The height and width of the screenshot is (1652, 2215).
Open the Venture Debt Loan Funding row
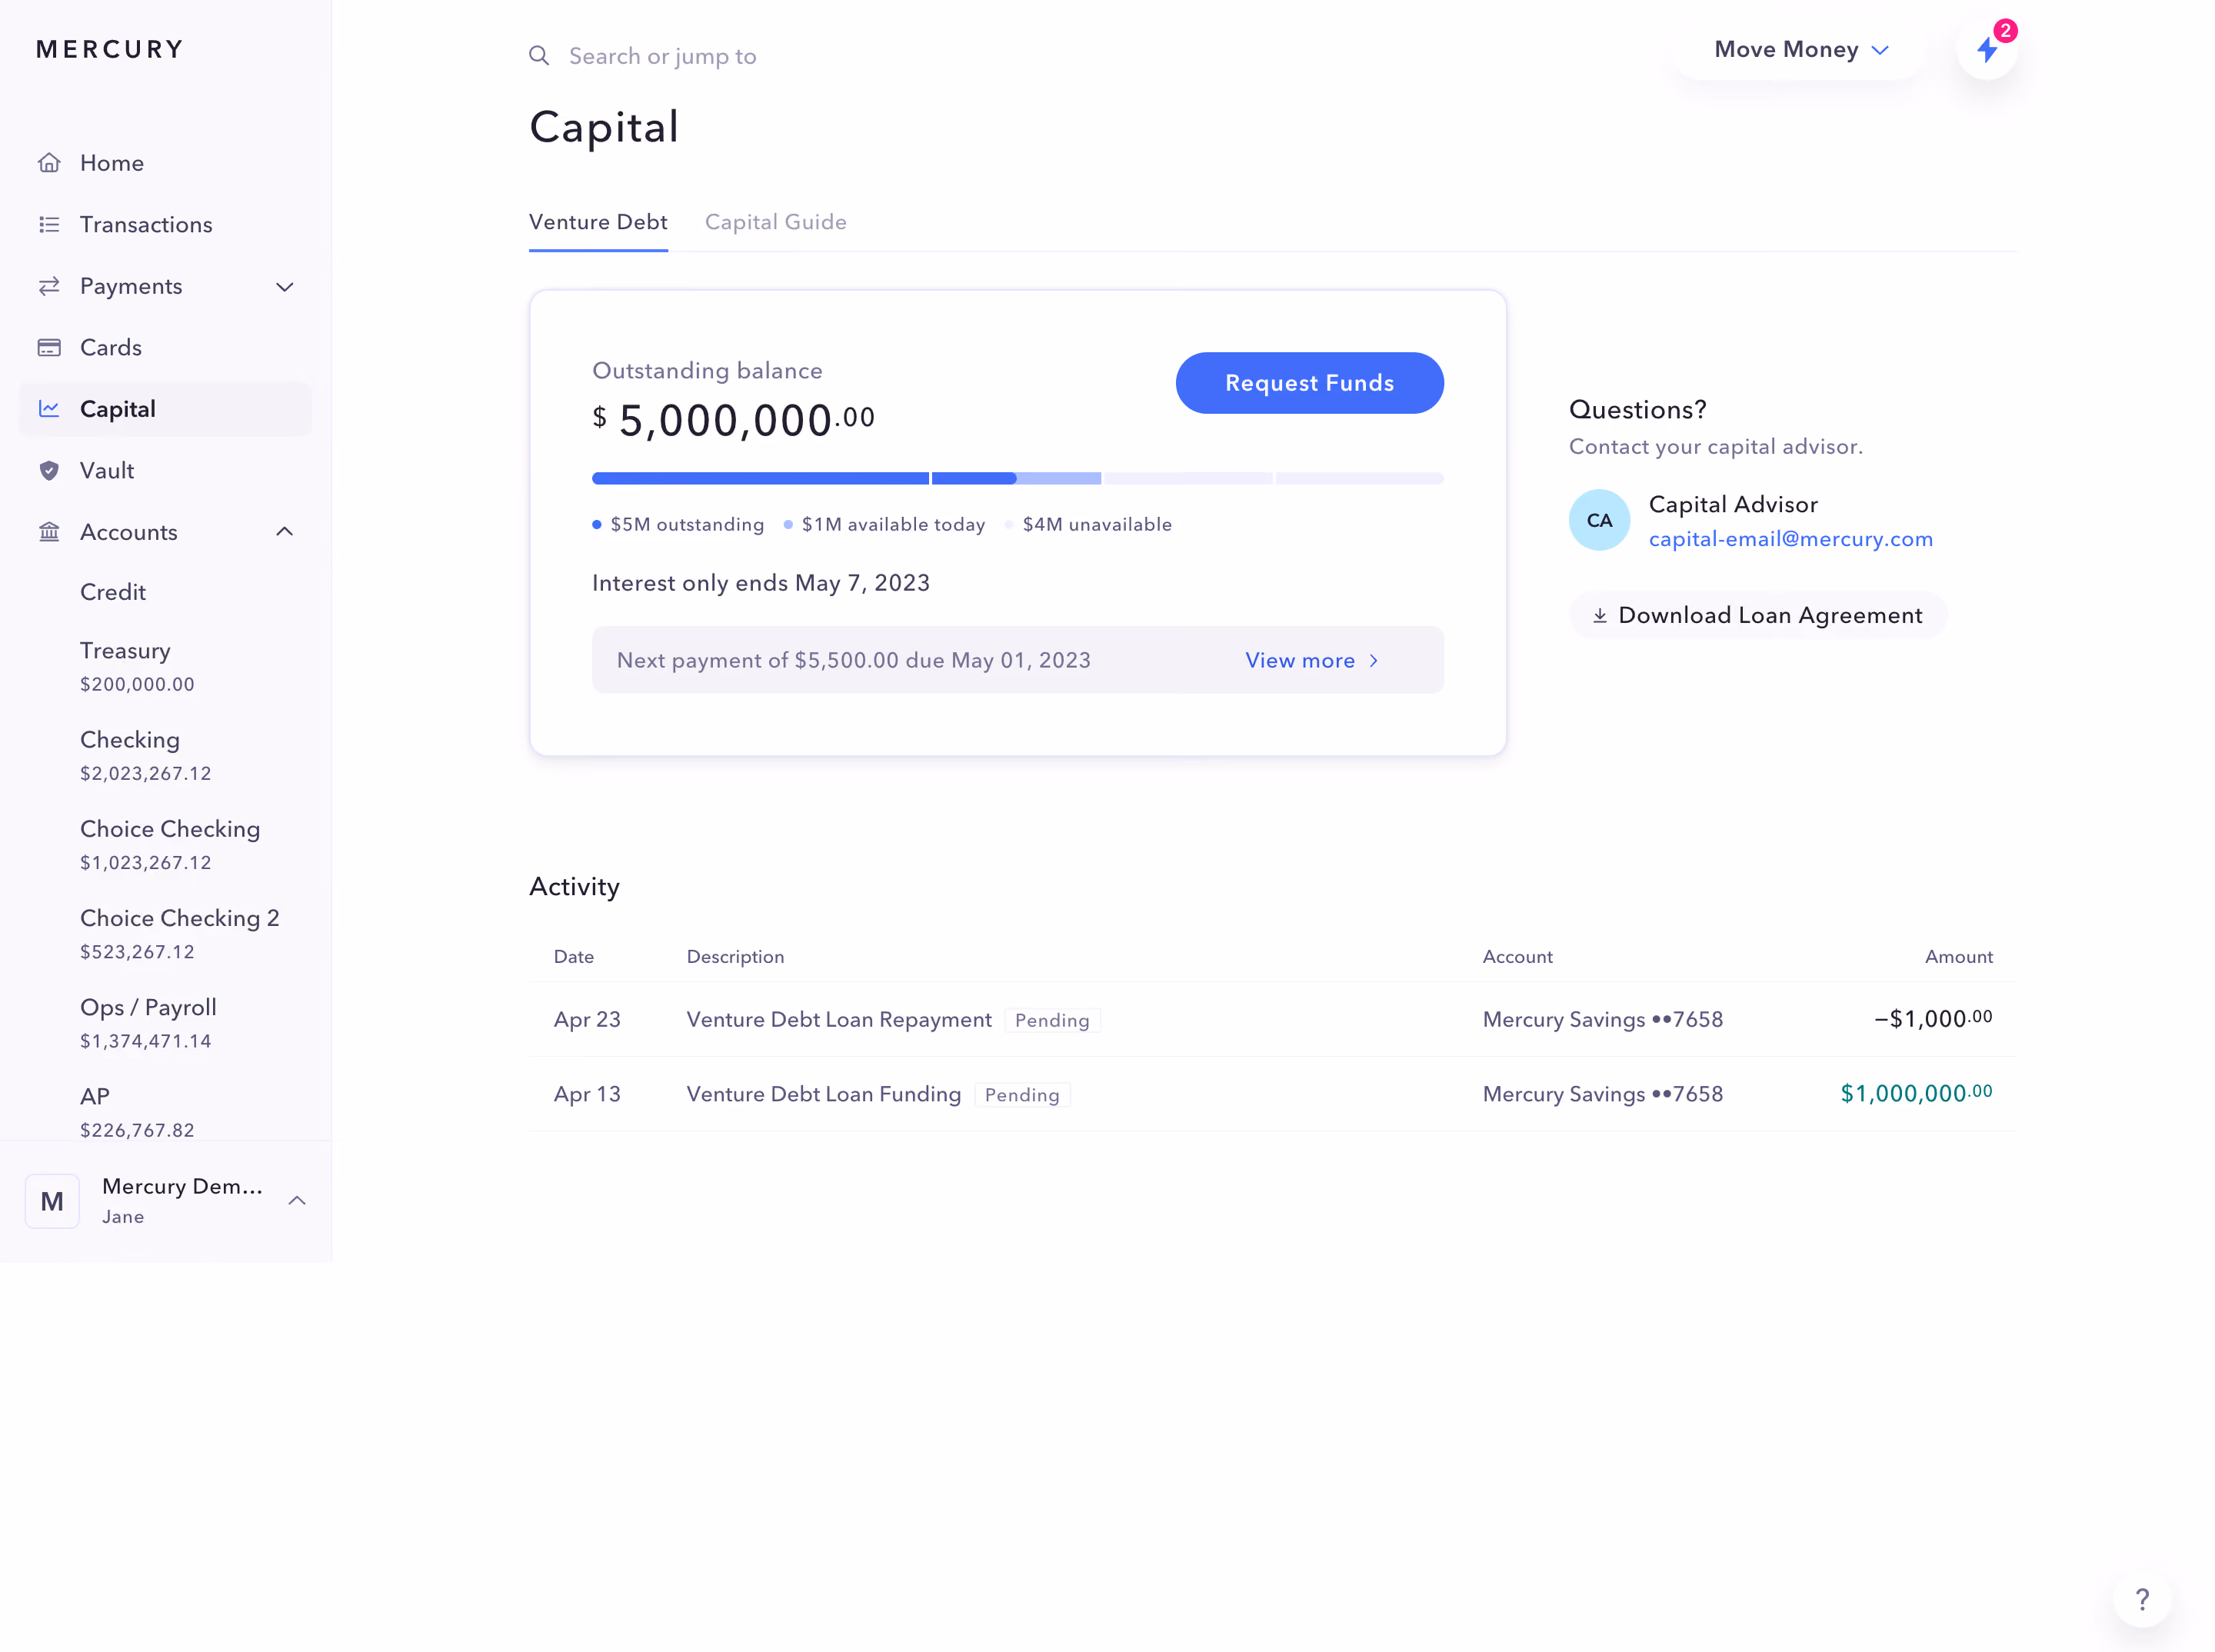pos(1272,1094)
